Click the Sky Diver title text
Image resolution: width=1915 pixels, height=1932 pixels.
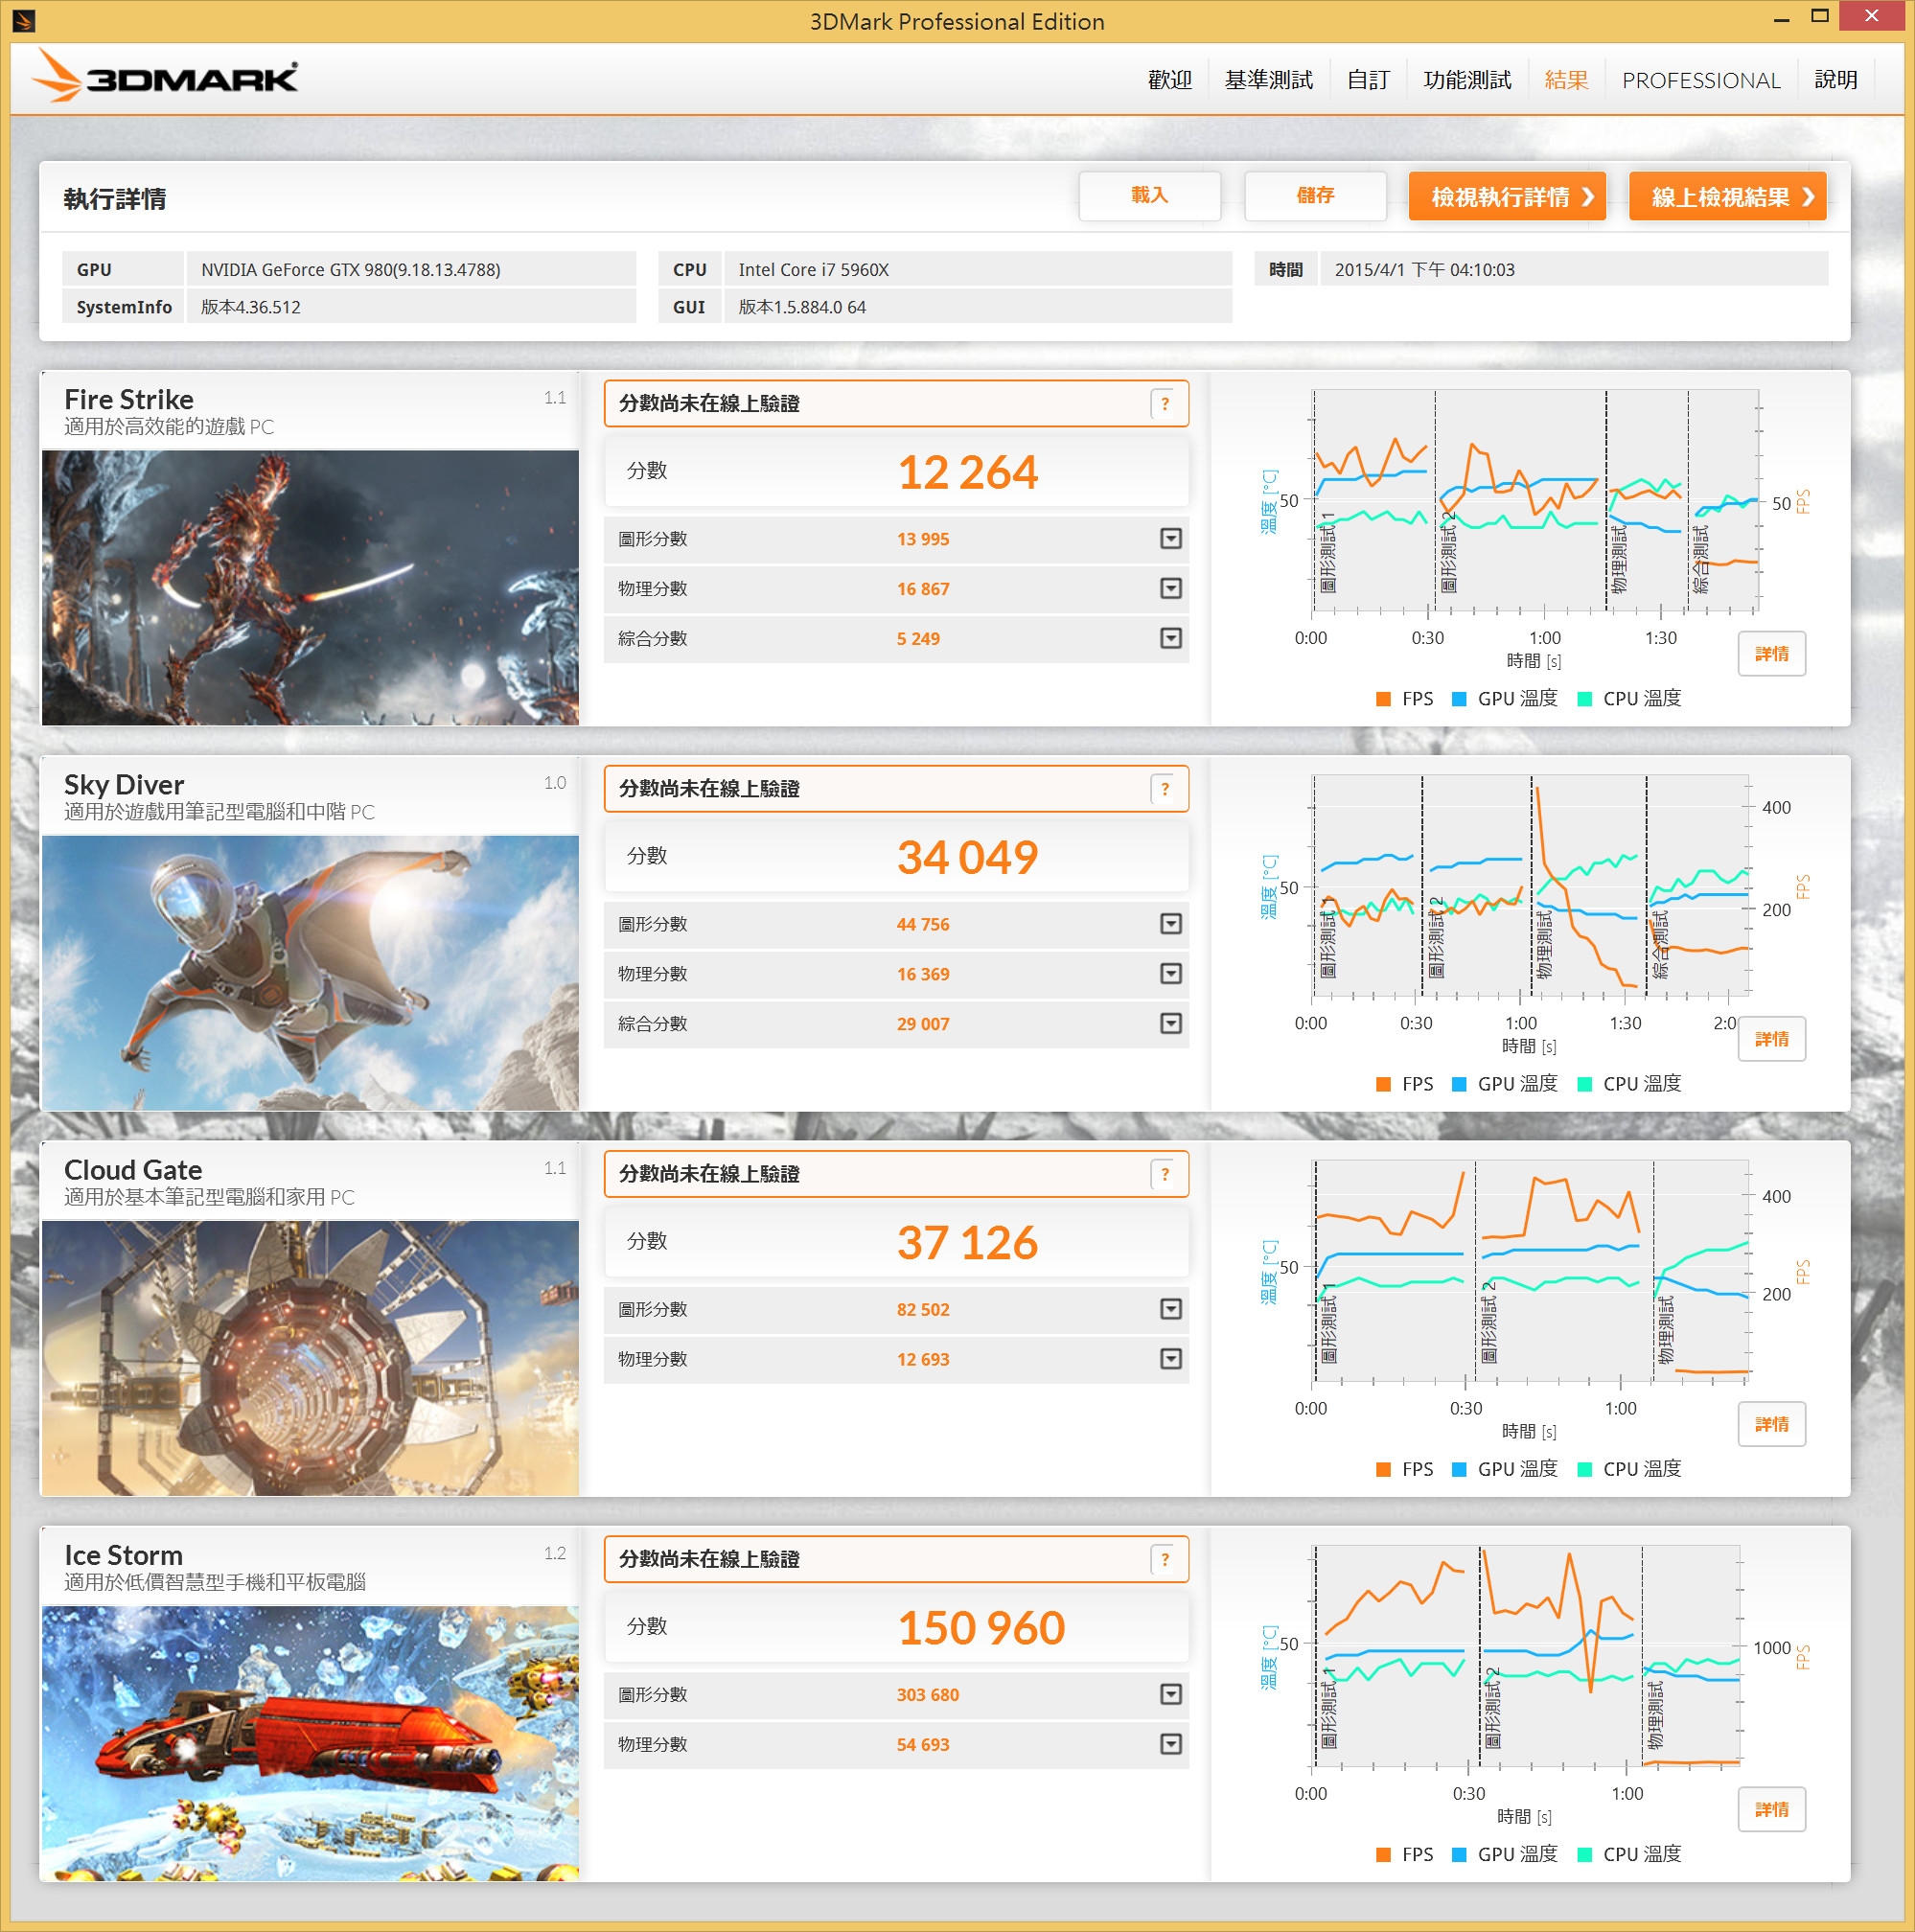[124, 785]
